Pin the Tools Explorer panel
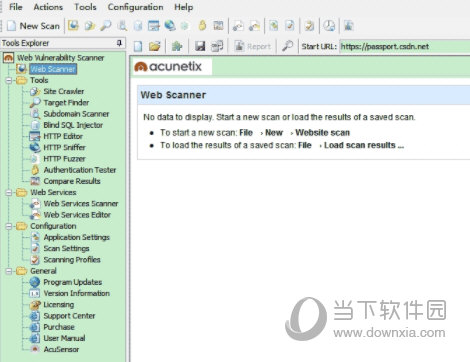 119,43
